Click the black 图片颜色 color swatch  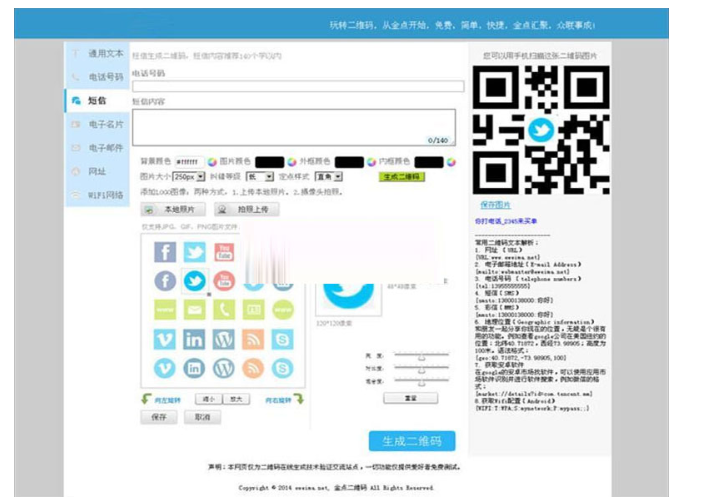(269, 161)
